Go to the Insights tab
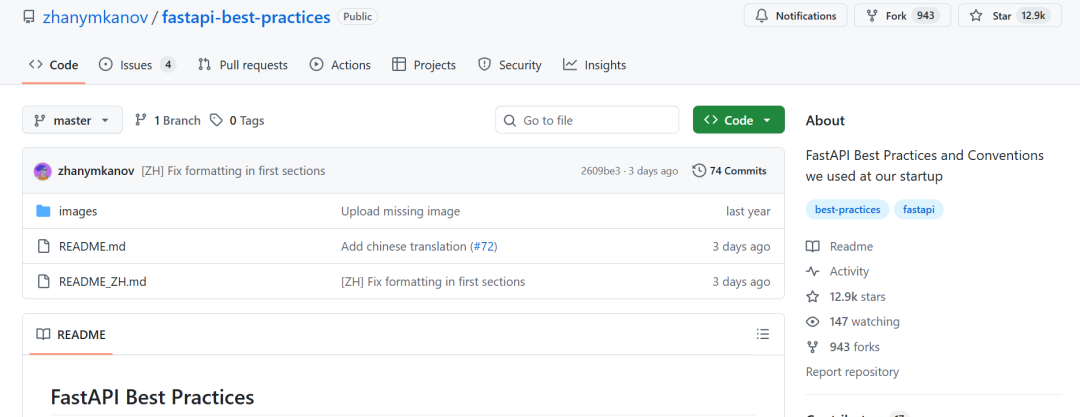 click(x=594, y=65)
